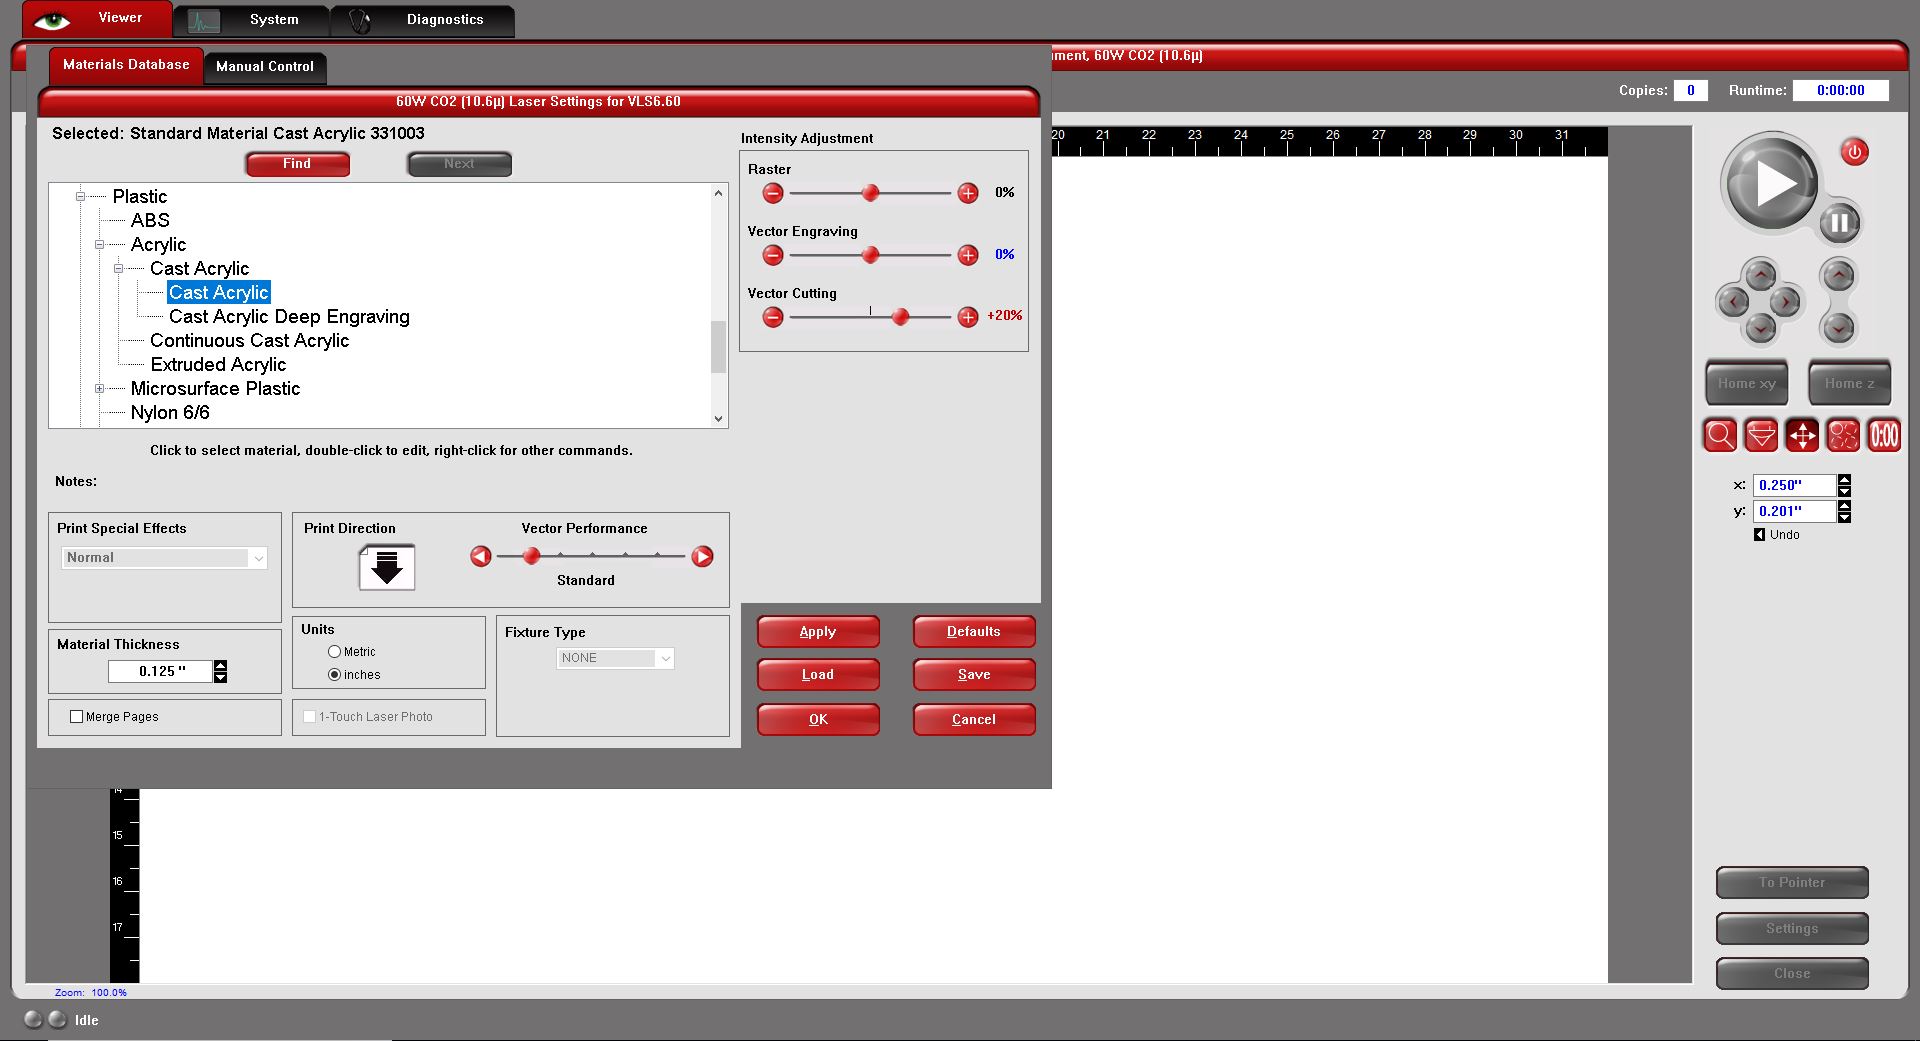The image size is (1920, 1041).
Task: Jog carriage up in XY pad
Action: [1760, 275]
